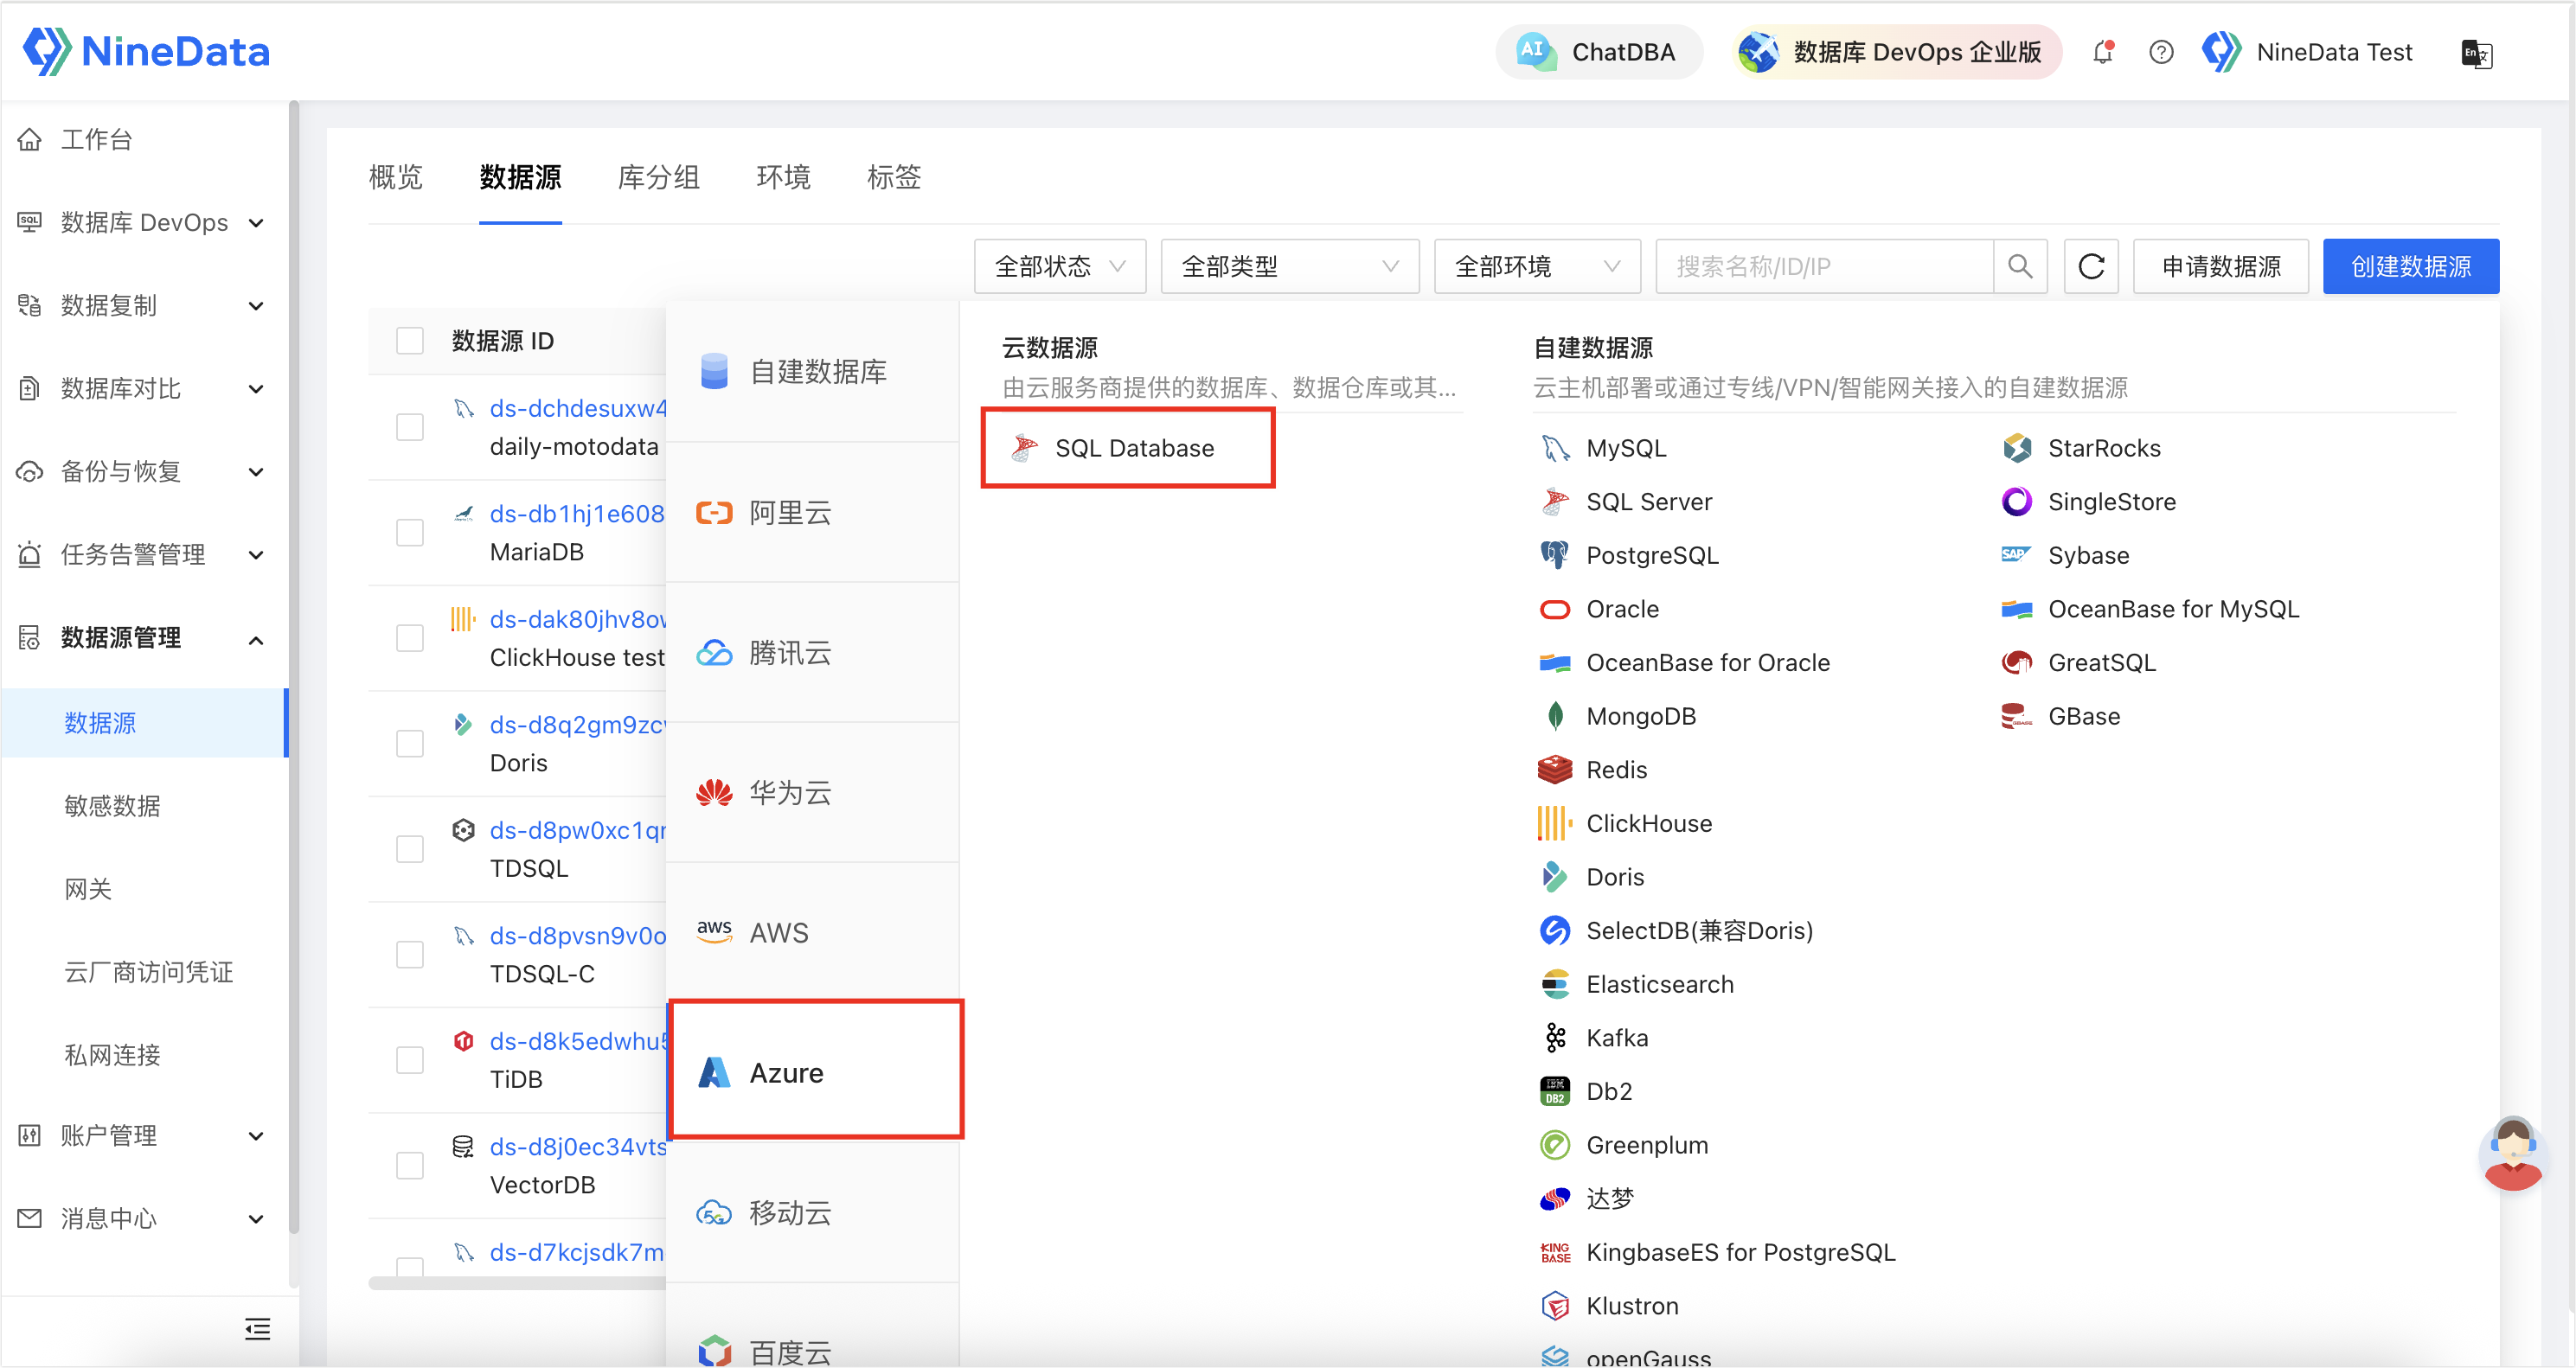Open the 全部环境 environment dropdown
2576x1368 pixels.
[x=1537, y=266]
